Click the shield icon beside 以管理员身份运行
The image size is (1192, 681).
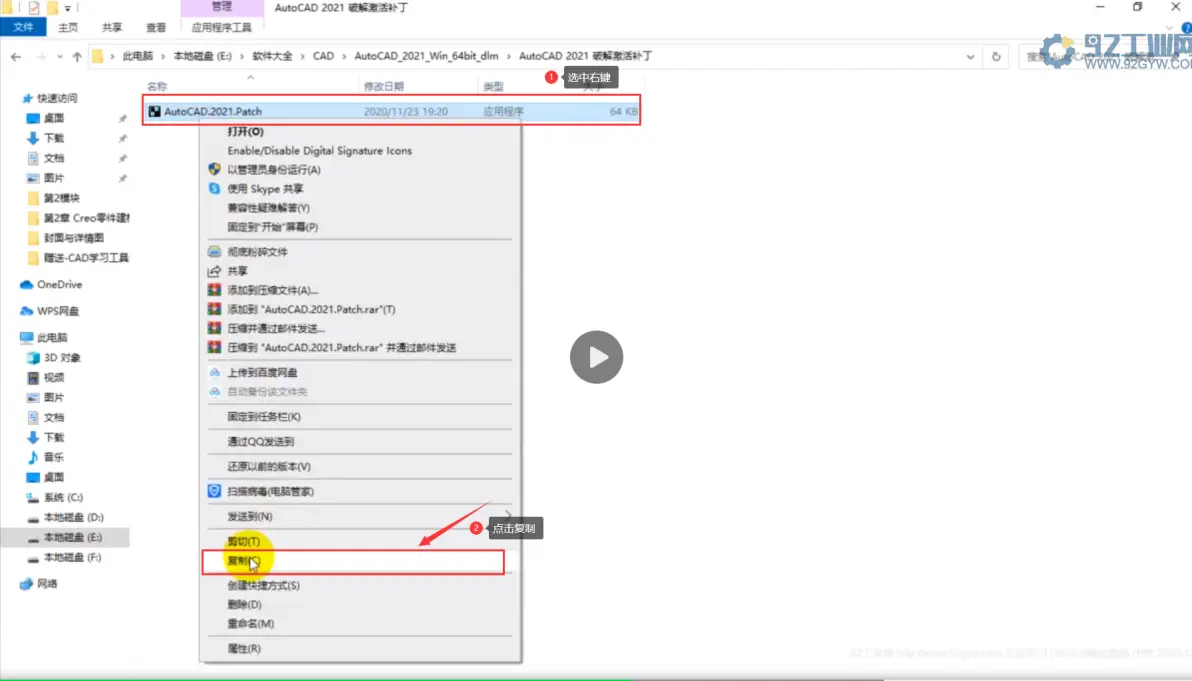pos(214,169)
